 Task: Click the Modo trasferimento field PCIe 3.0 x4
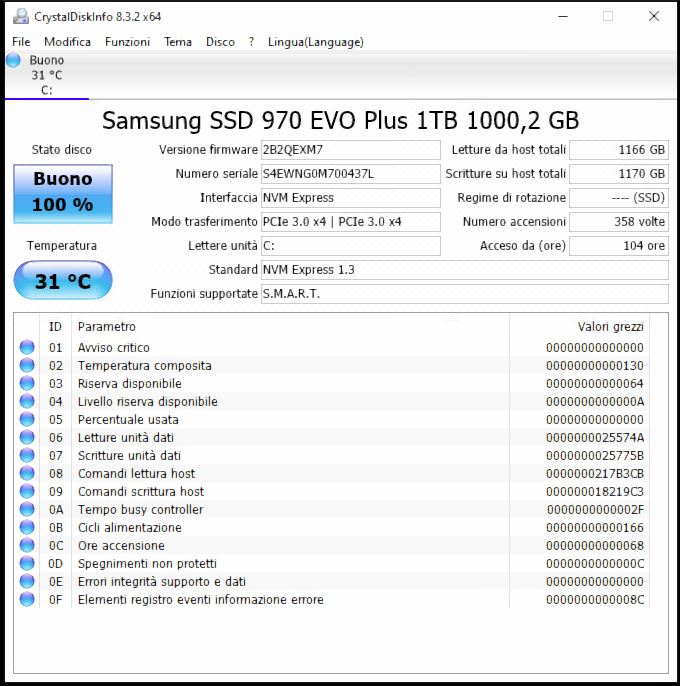coord(351,222)
